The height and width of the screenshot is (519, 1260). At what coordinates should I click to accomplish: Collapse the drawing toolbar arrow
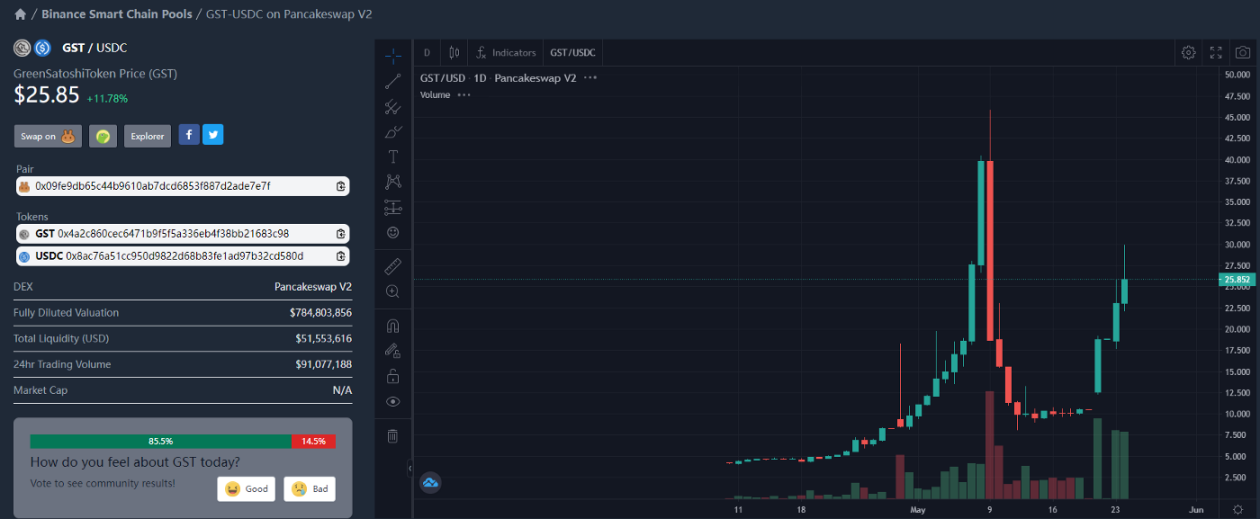(x=410, y=467)
